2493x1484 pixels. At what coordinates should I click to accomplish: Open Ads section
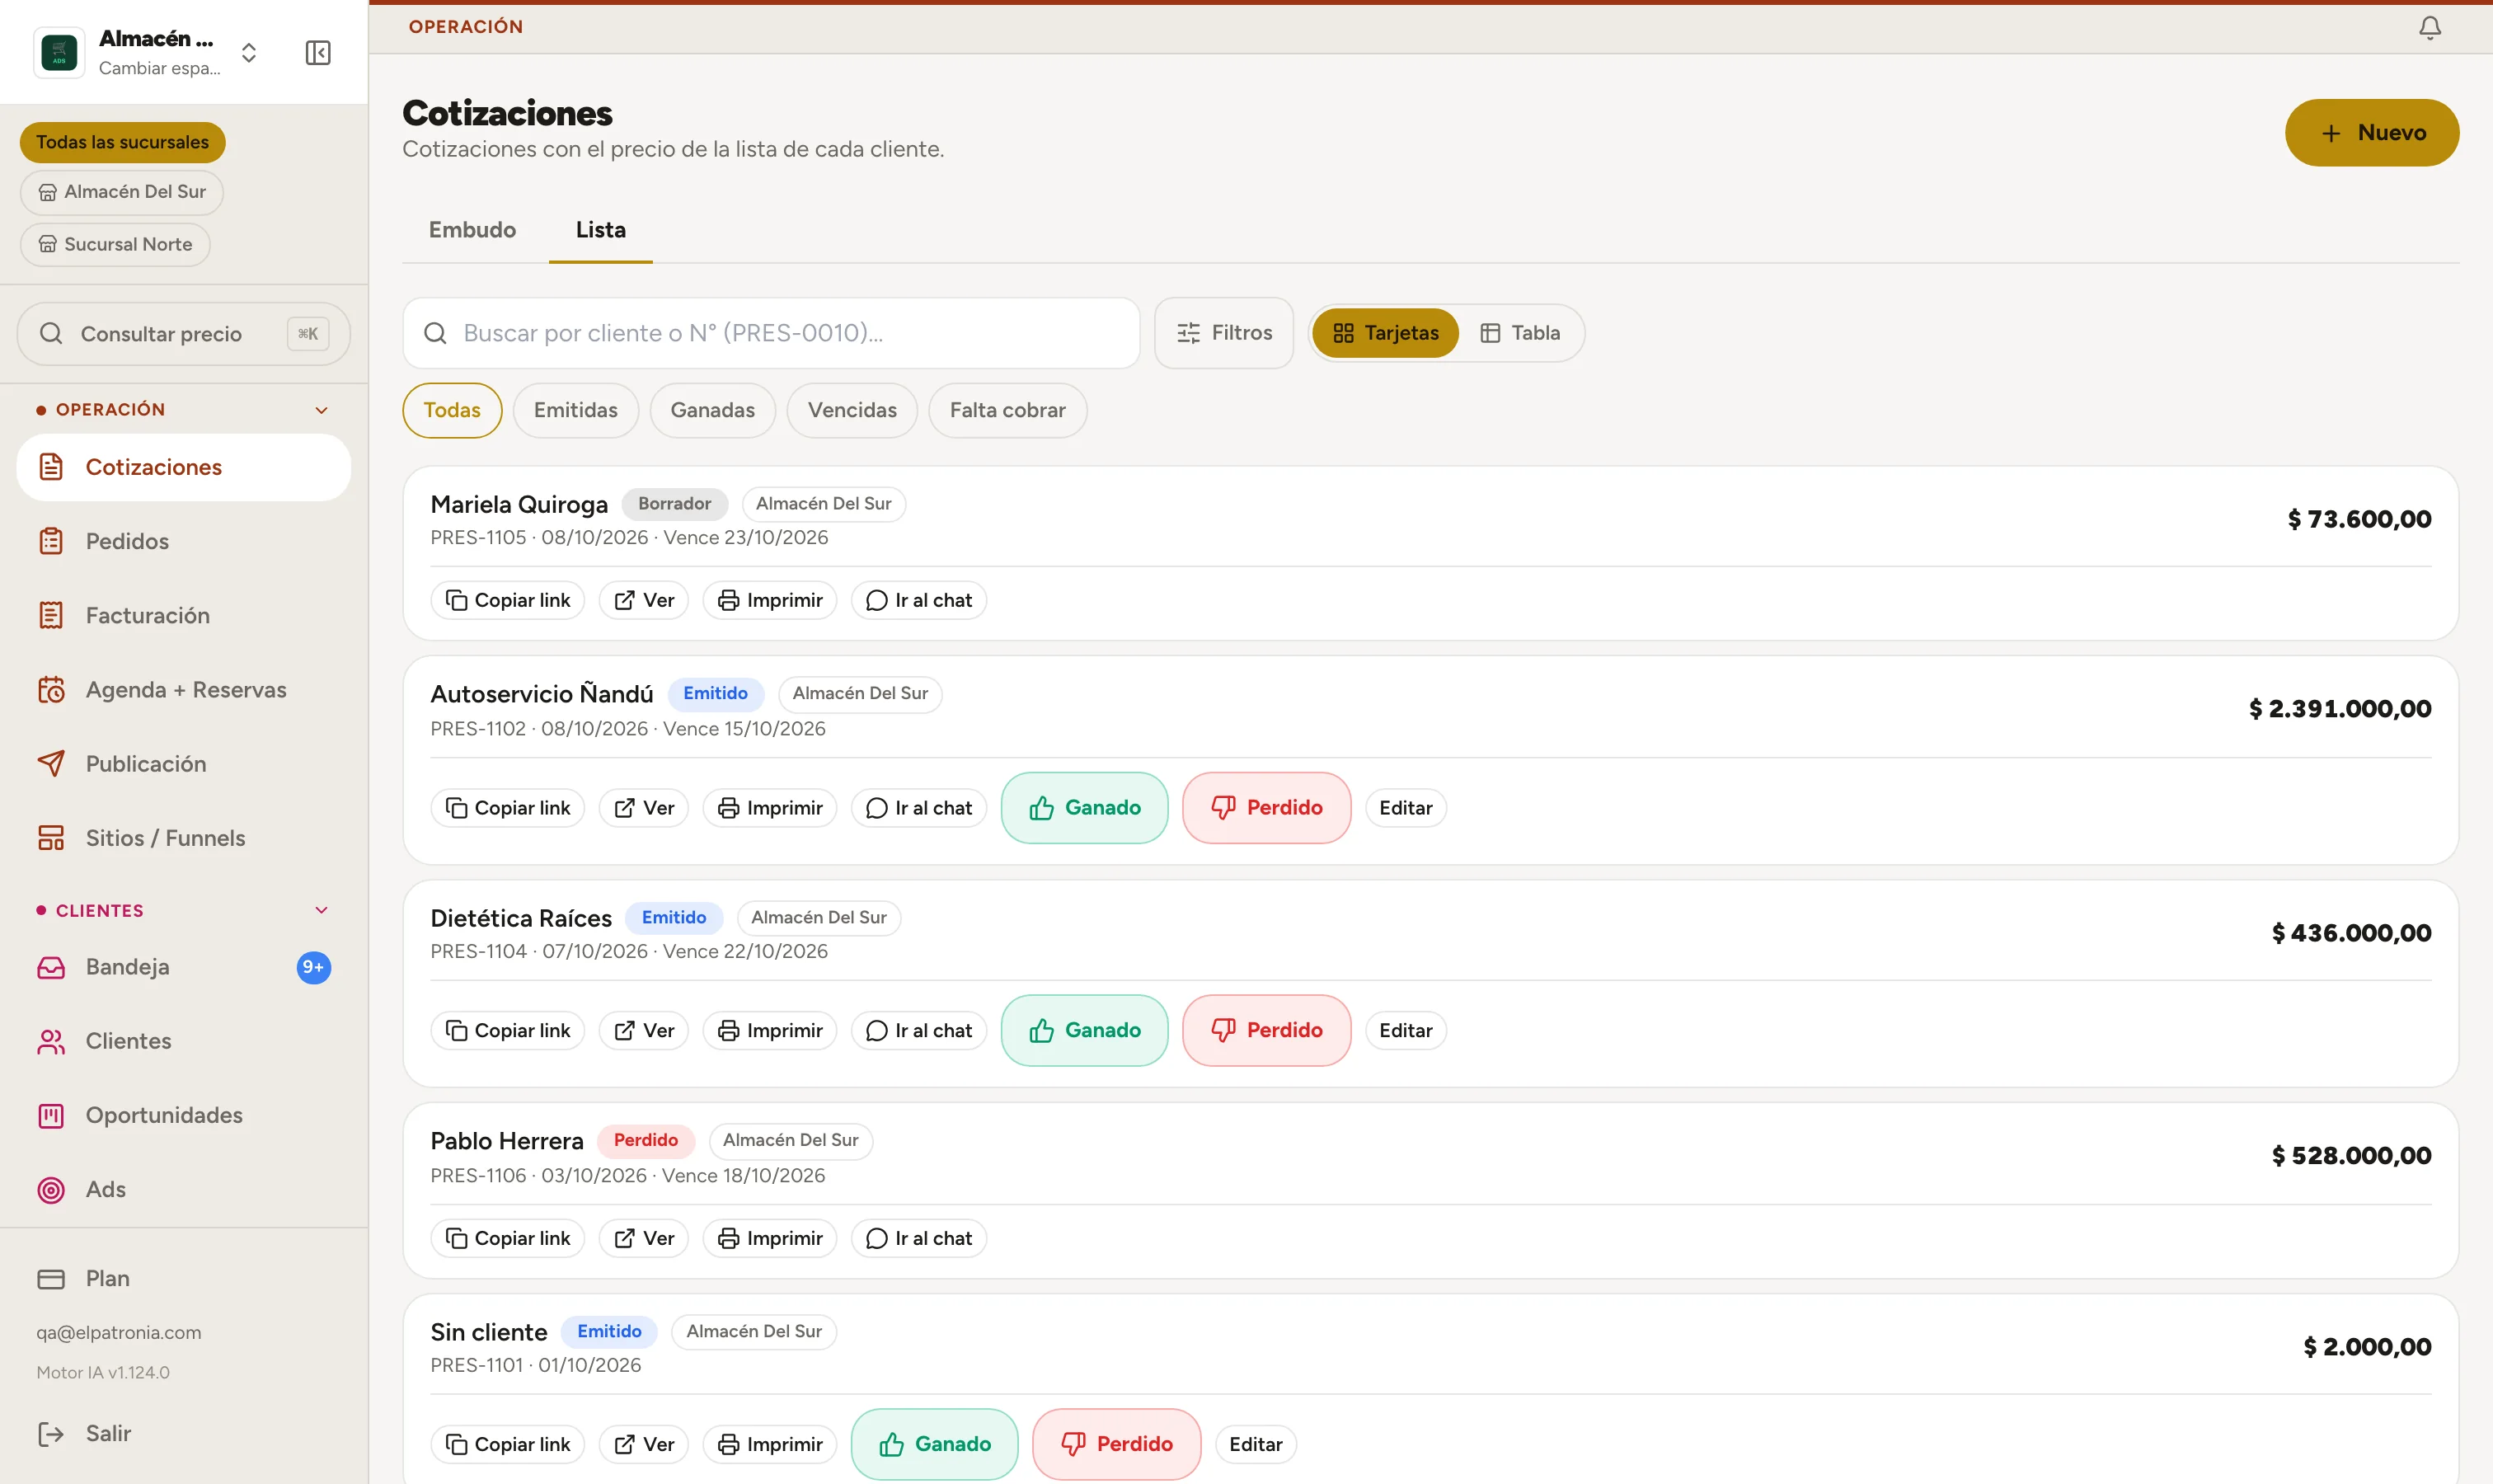(x=183, y=1189)
